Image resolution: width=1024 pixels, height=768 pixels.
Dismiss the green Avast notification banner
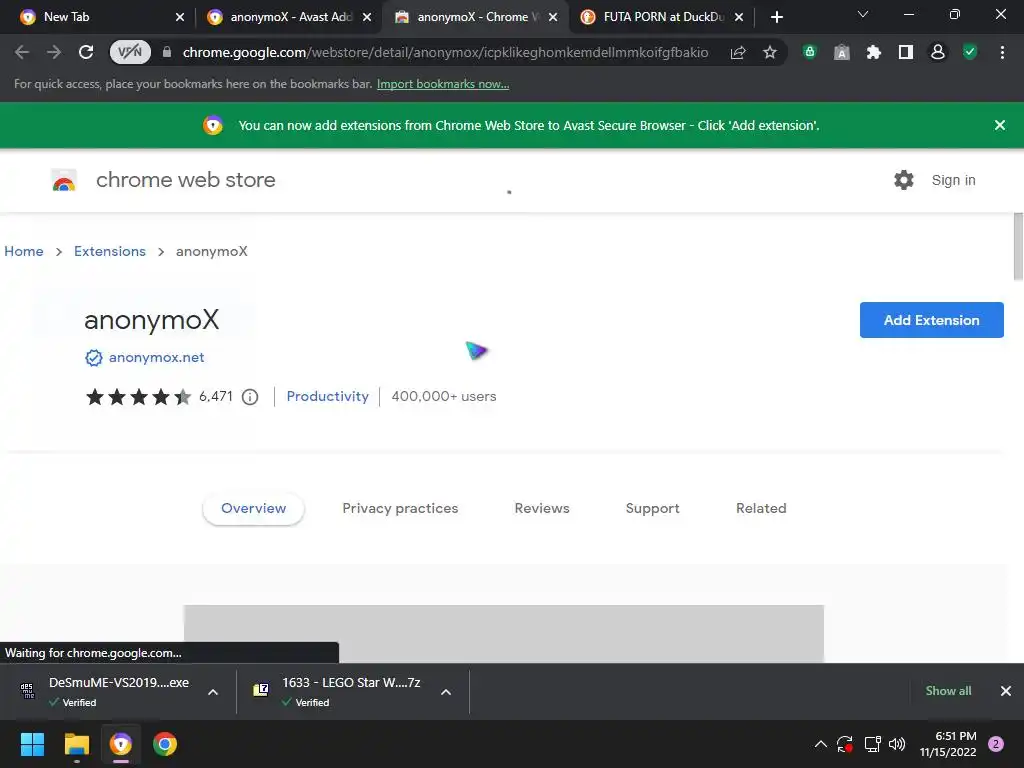(x=1000, y=125)
